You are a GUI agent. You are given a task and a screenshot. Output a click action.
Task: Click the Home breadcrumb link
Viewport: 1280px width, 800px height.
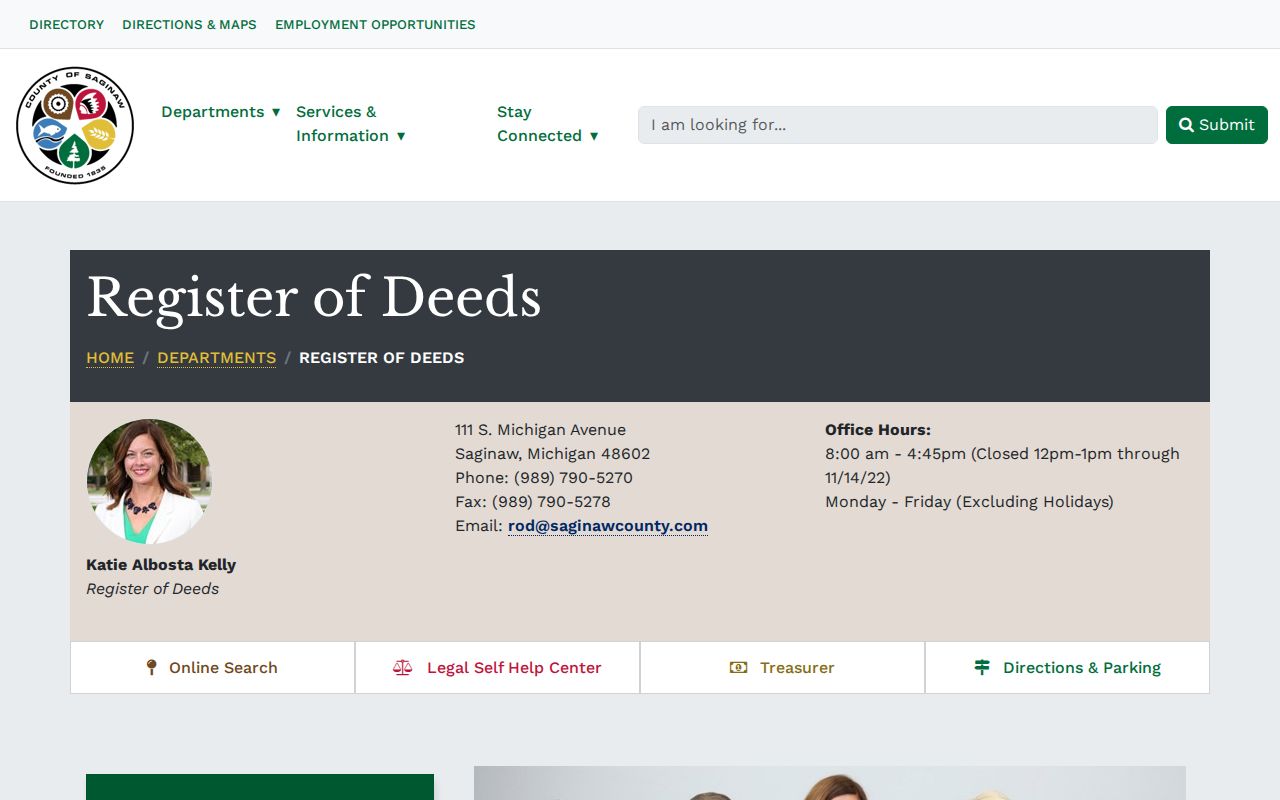(110, 358)
